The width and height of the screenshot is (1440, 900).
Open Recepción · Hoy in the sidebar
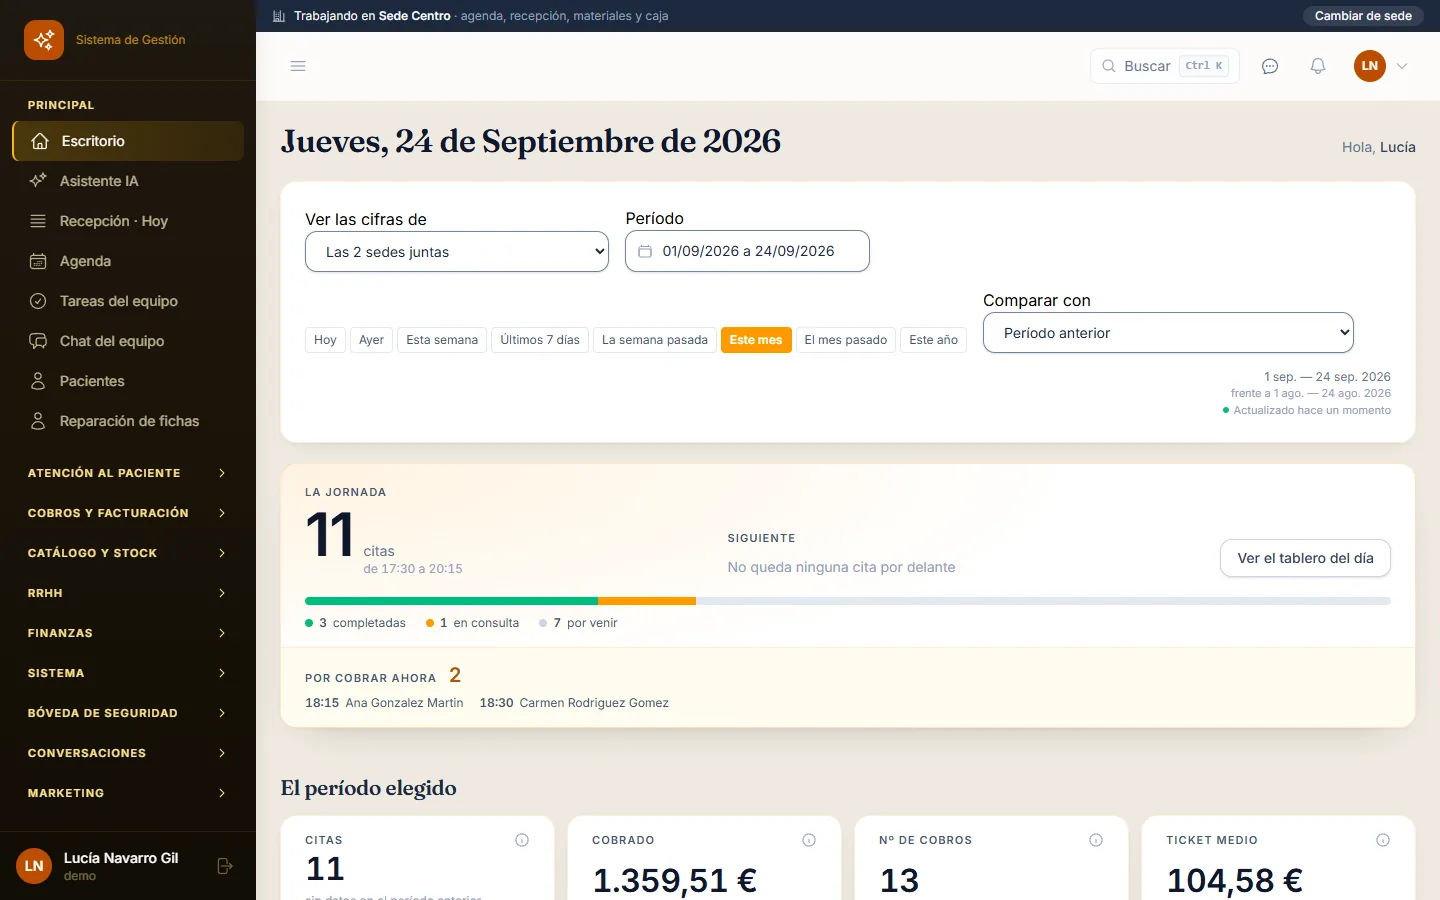click(128, 221)
